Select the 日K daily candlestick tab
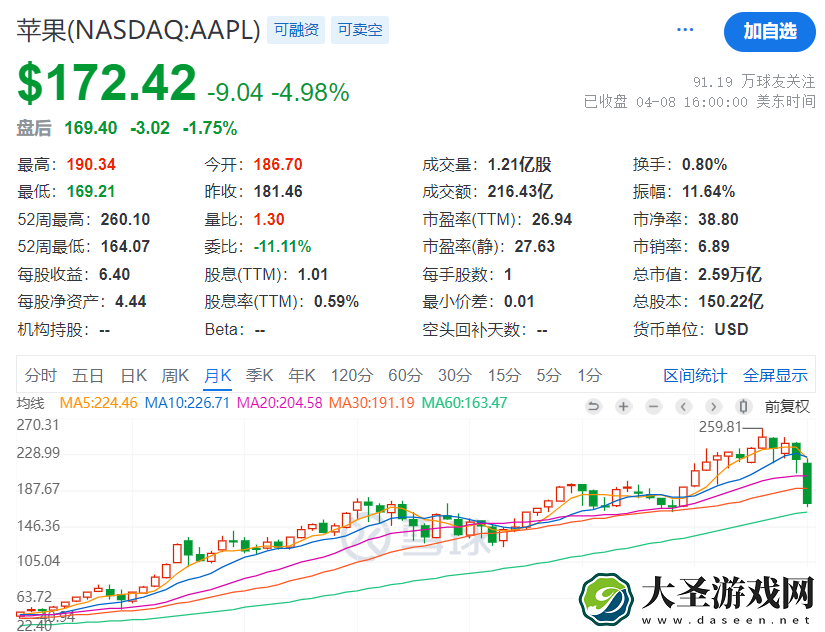The height and width of the screenshot is (632, 825). [134, 375]
